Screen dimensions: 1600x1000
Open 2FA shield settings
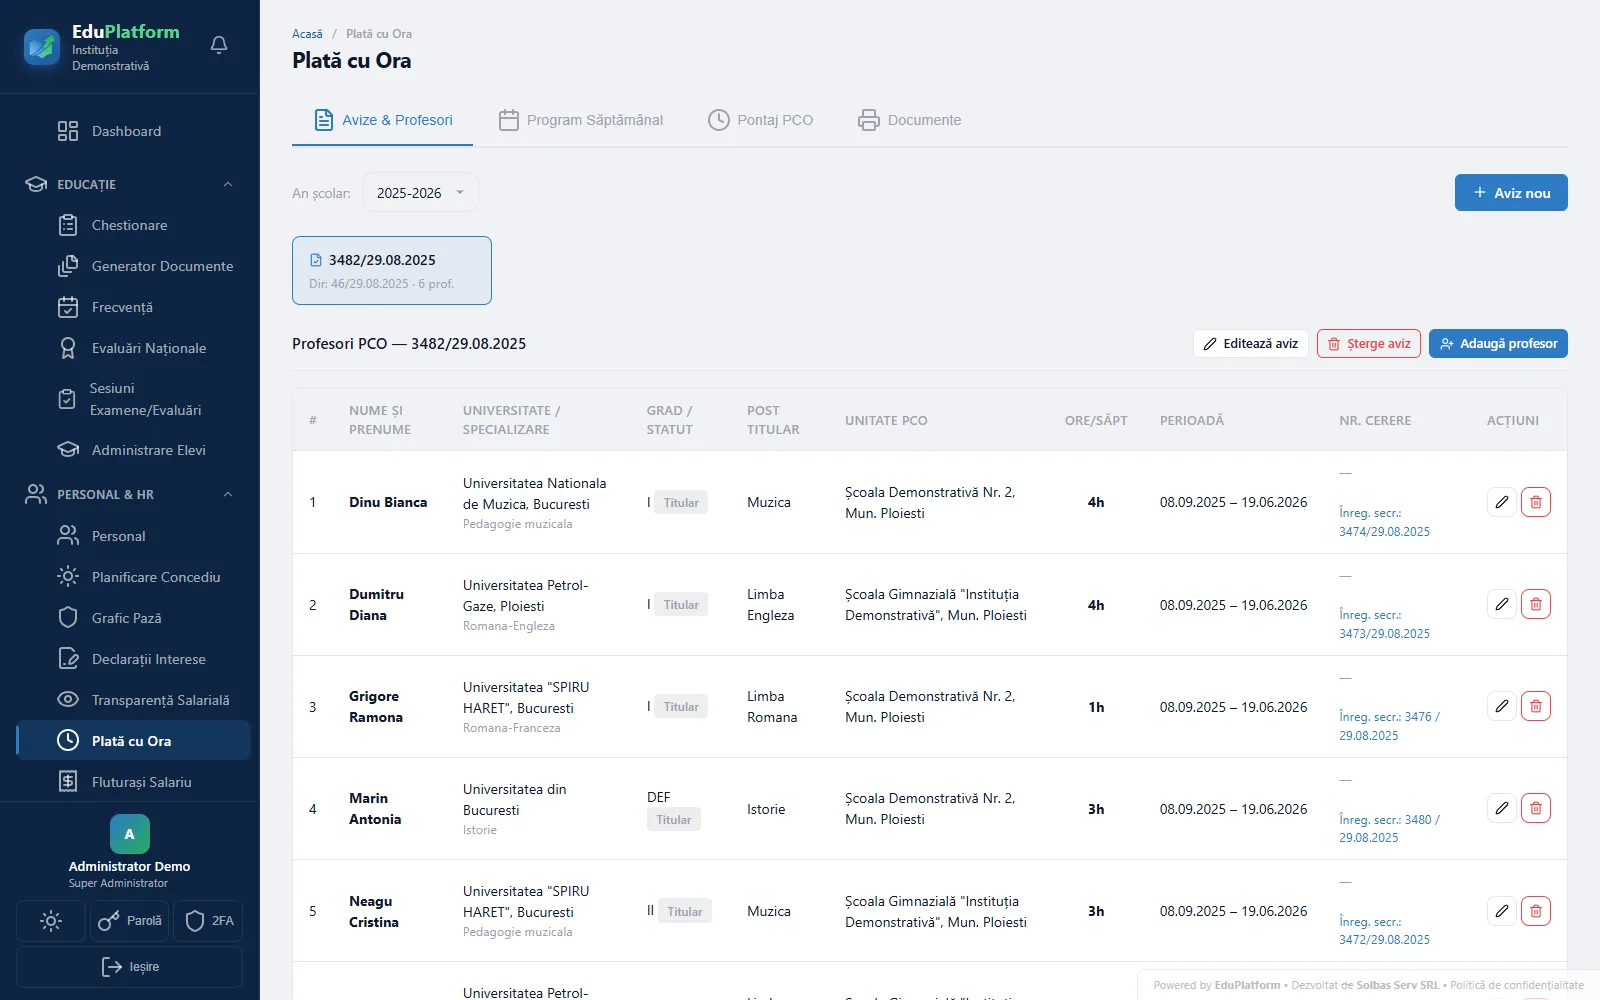(x=209, y=921)
